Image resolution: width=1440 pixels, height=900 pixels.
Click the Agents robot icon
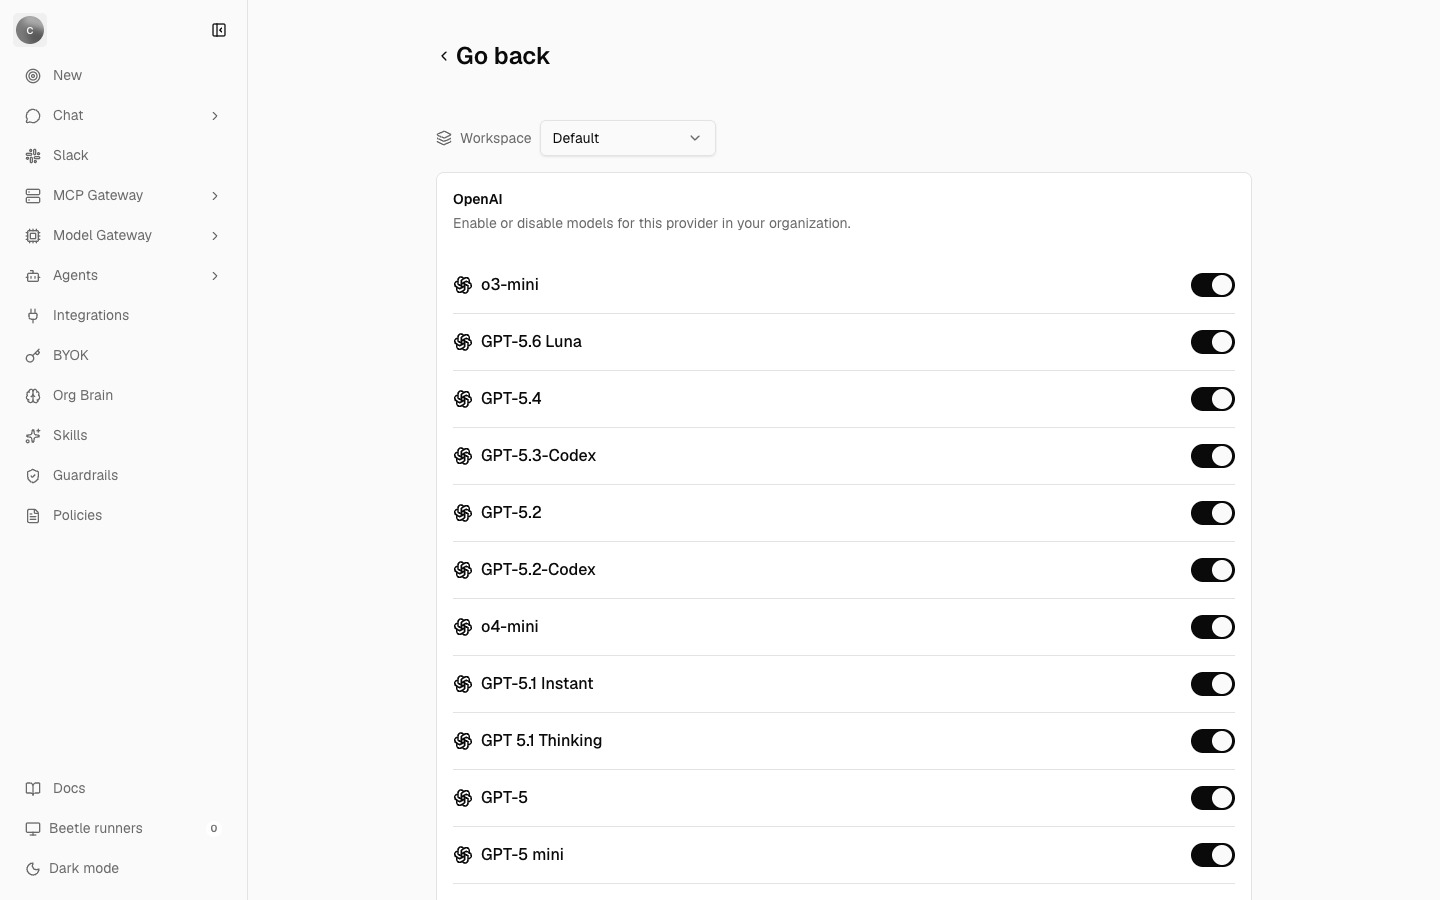(x=33, y=276)
